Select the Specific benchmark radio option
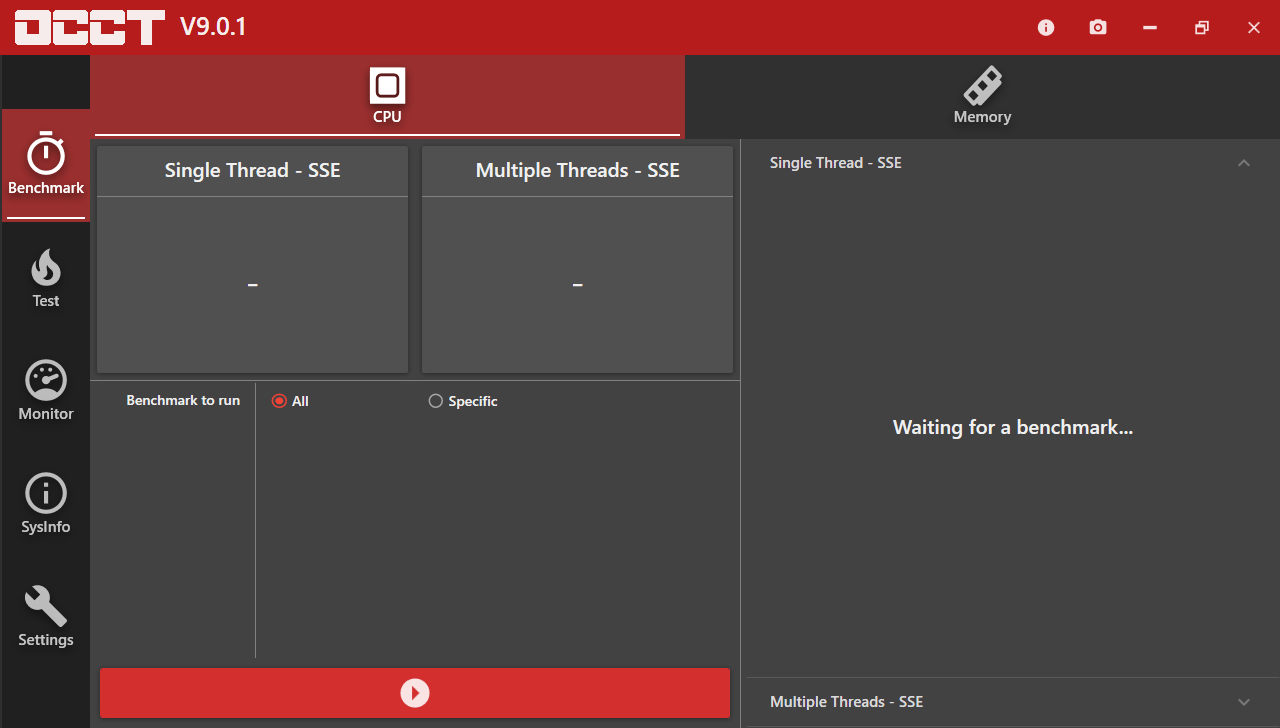This screenshot has width=1280, height=728. click(463, 401)
